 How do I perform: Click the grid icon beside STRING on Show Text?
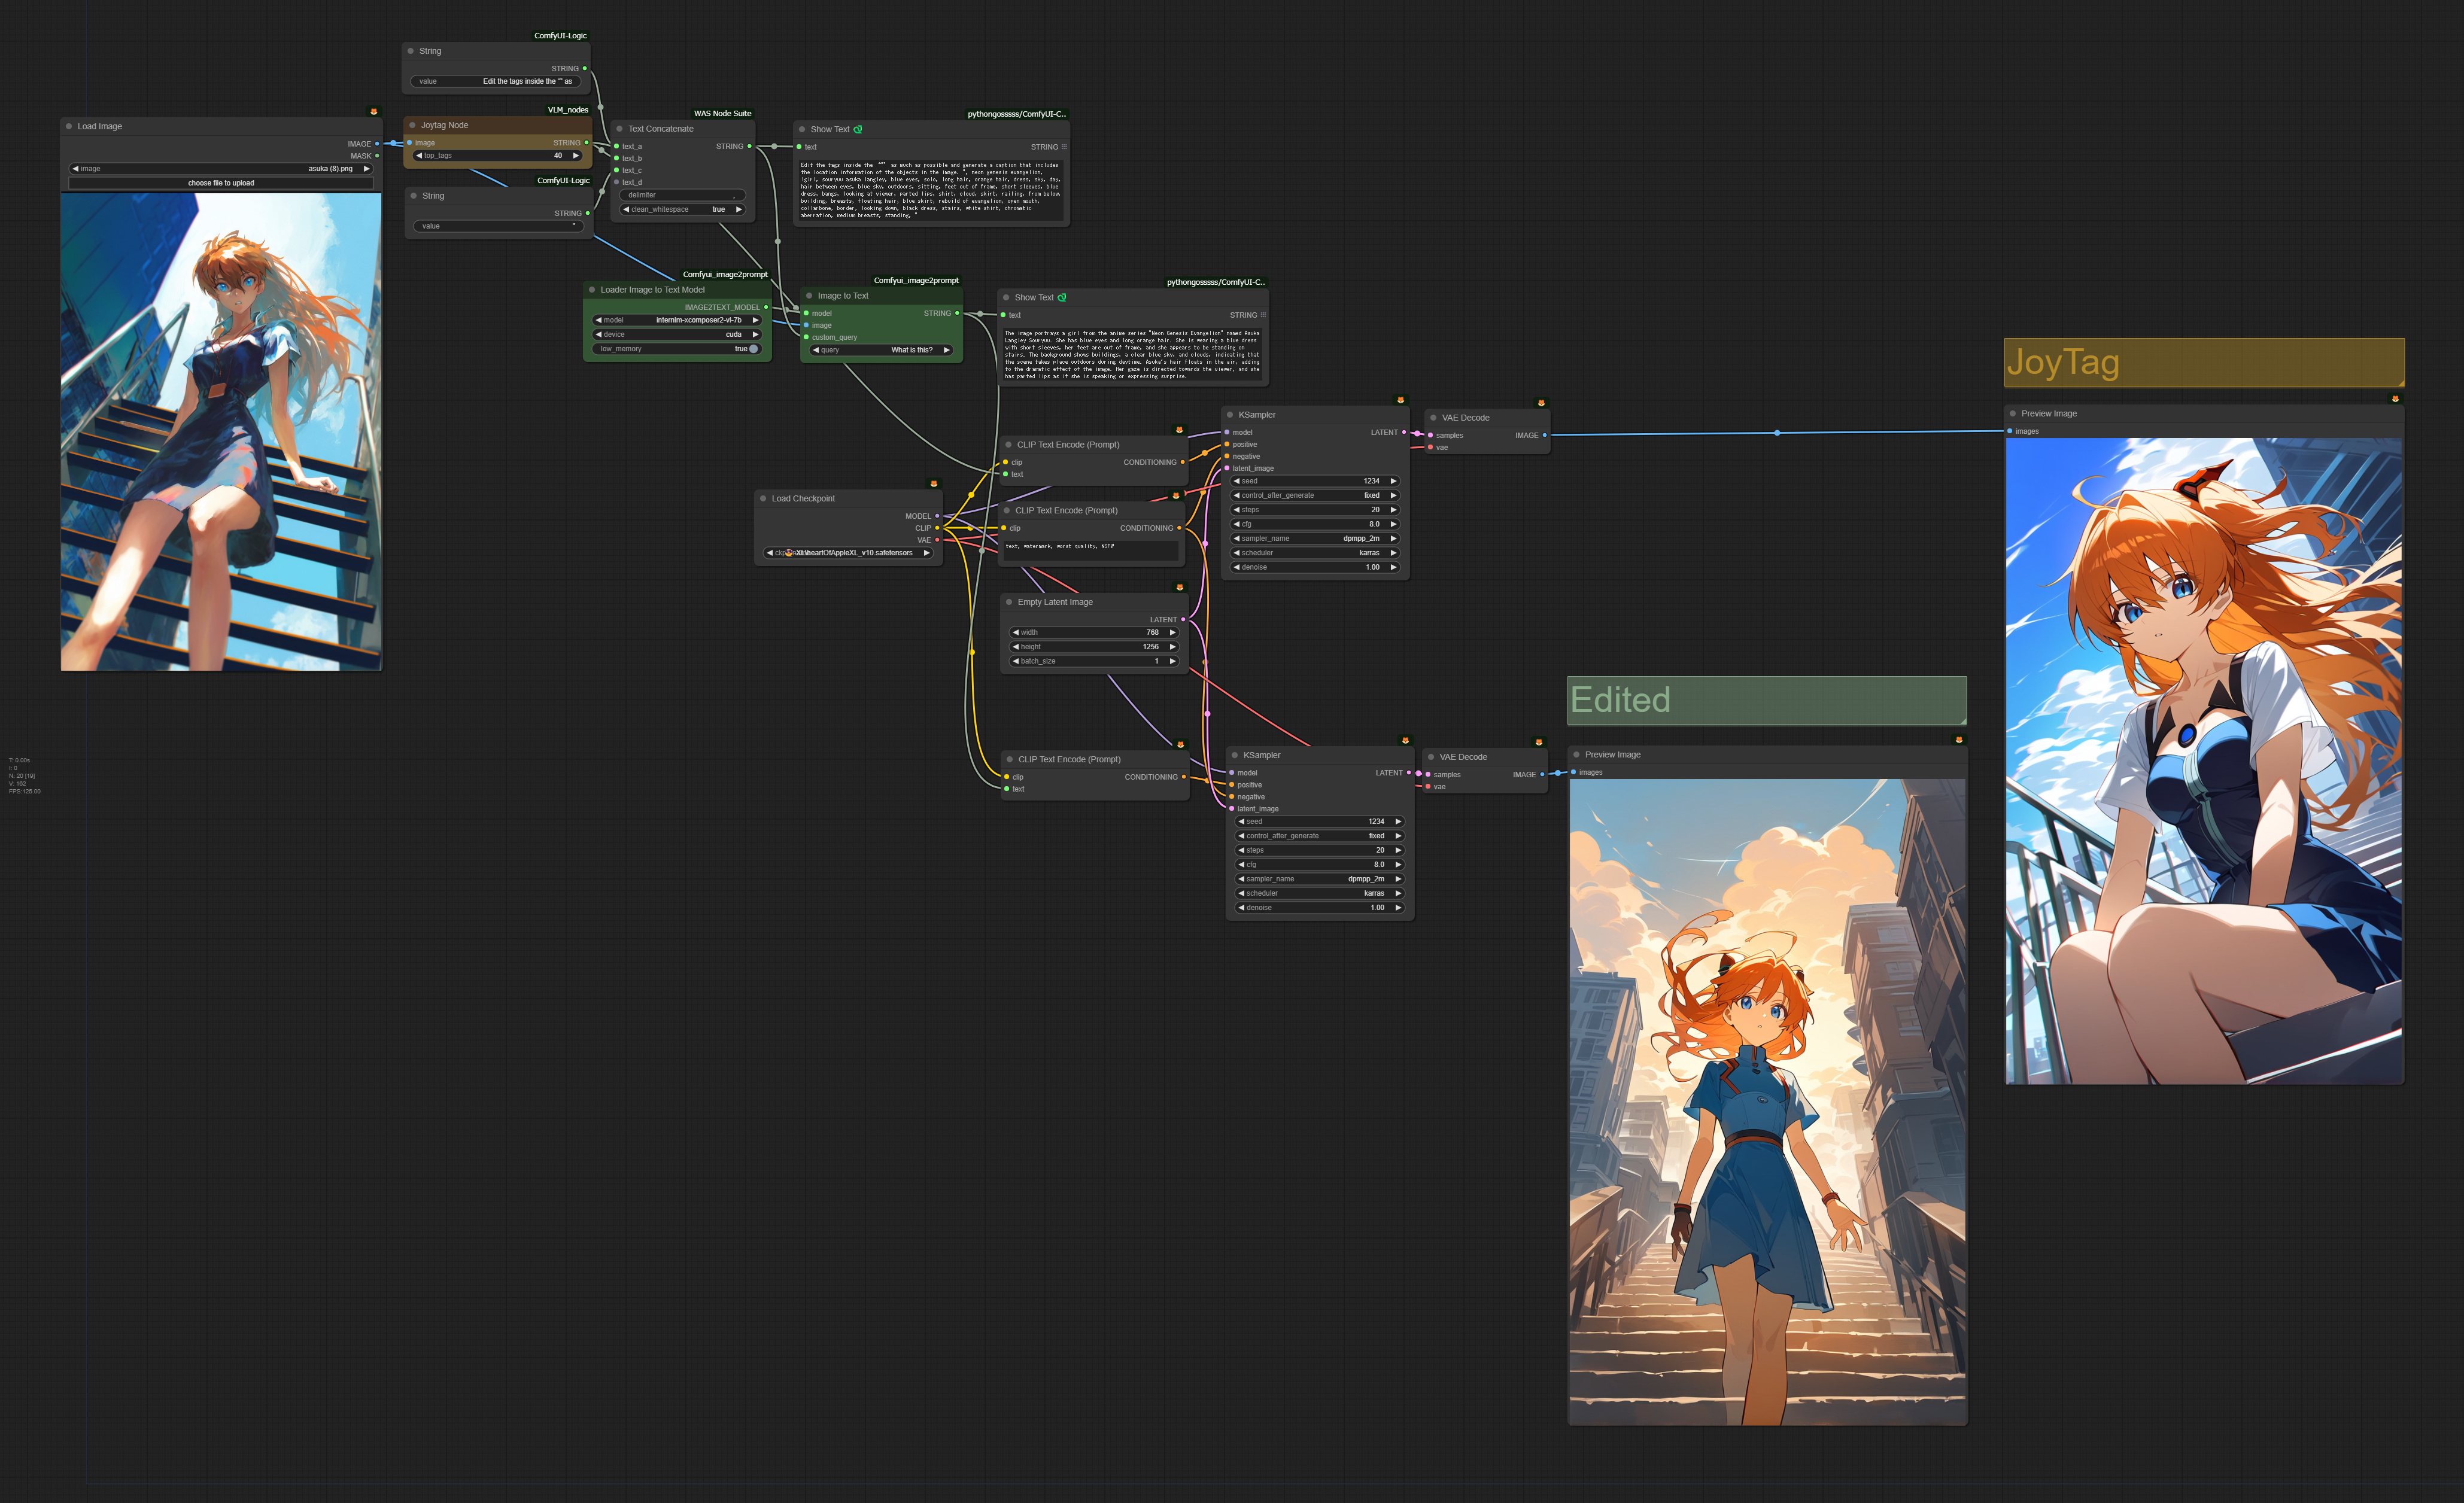[x=1064, y=146]
